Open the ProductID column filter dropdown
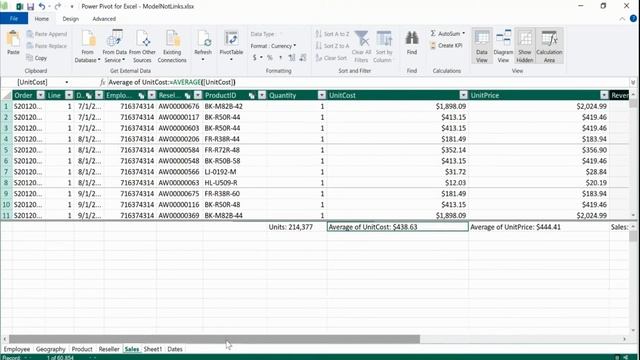640x360 pixels. [262, 95]
